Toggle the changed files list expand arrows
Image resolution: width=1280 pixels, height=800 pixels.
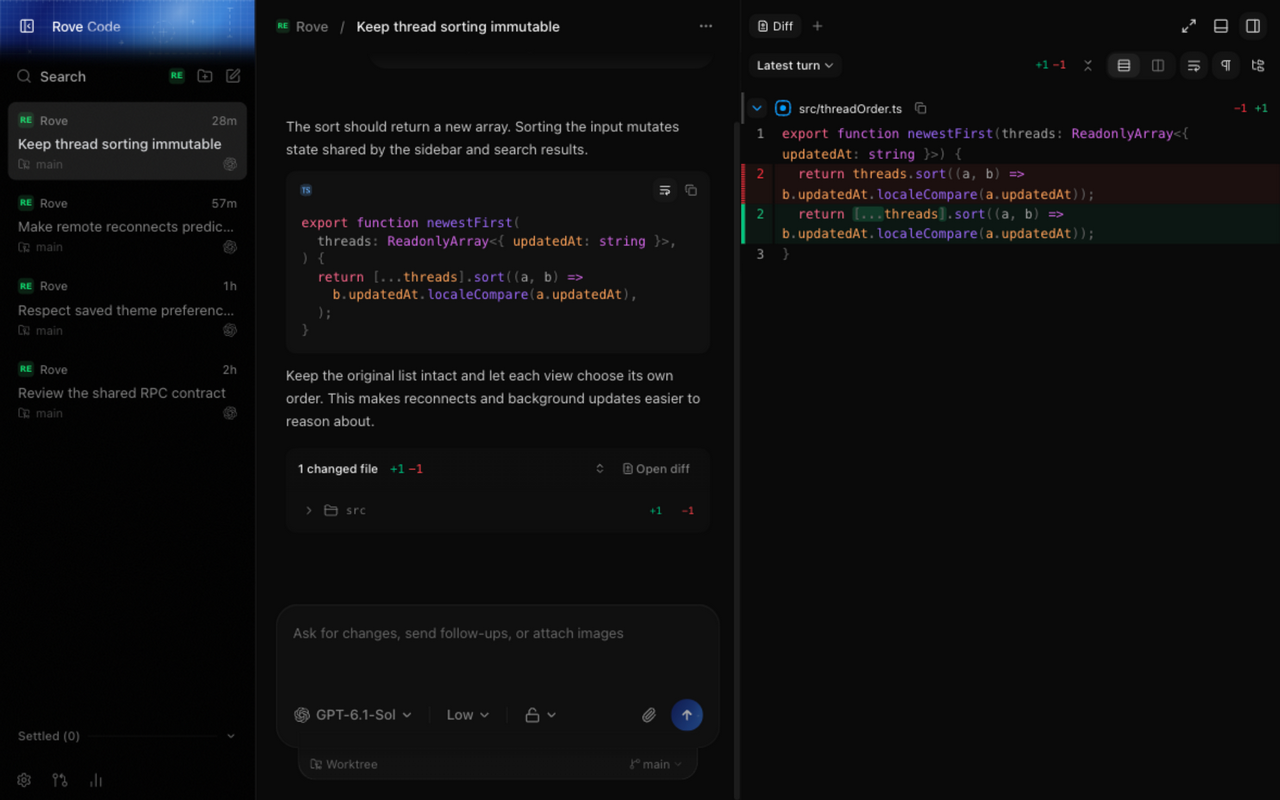coord(600,469)
